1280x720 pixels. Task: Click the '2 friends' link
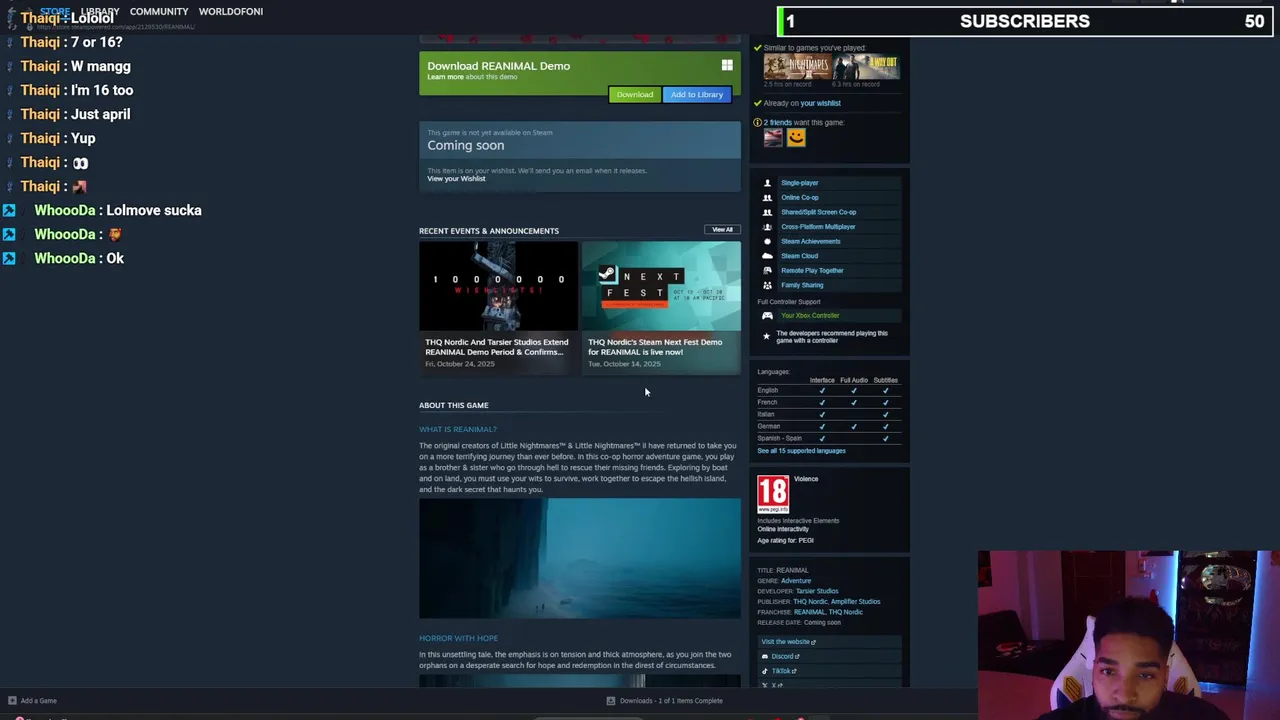tap(777, 123)
